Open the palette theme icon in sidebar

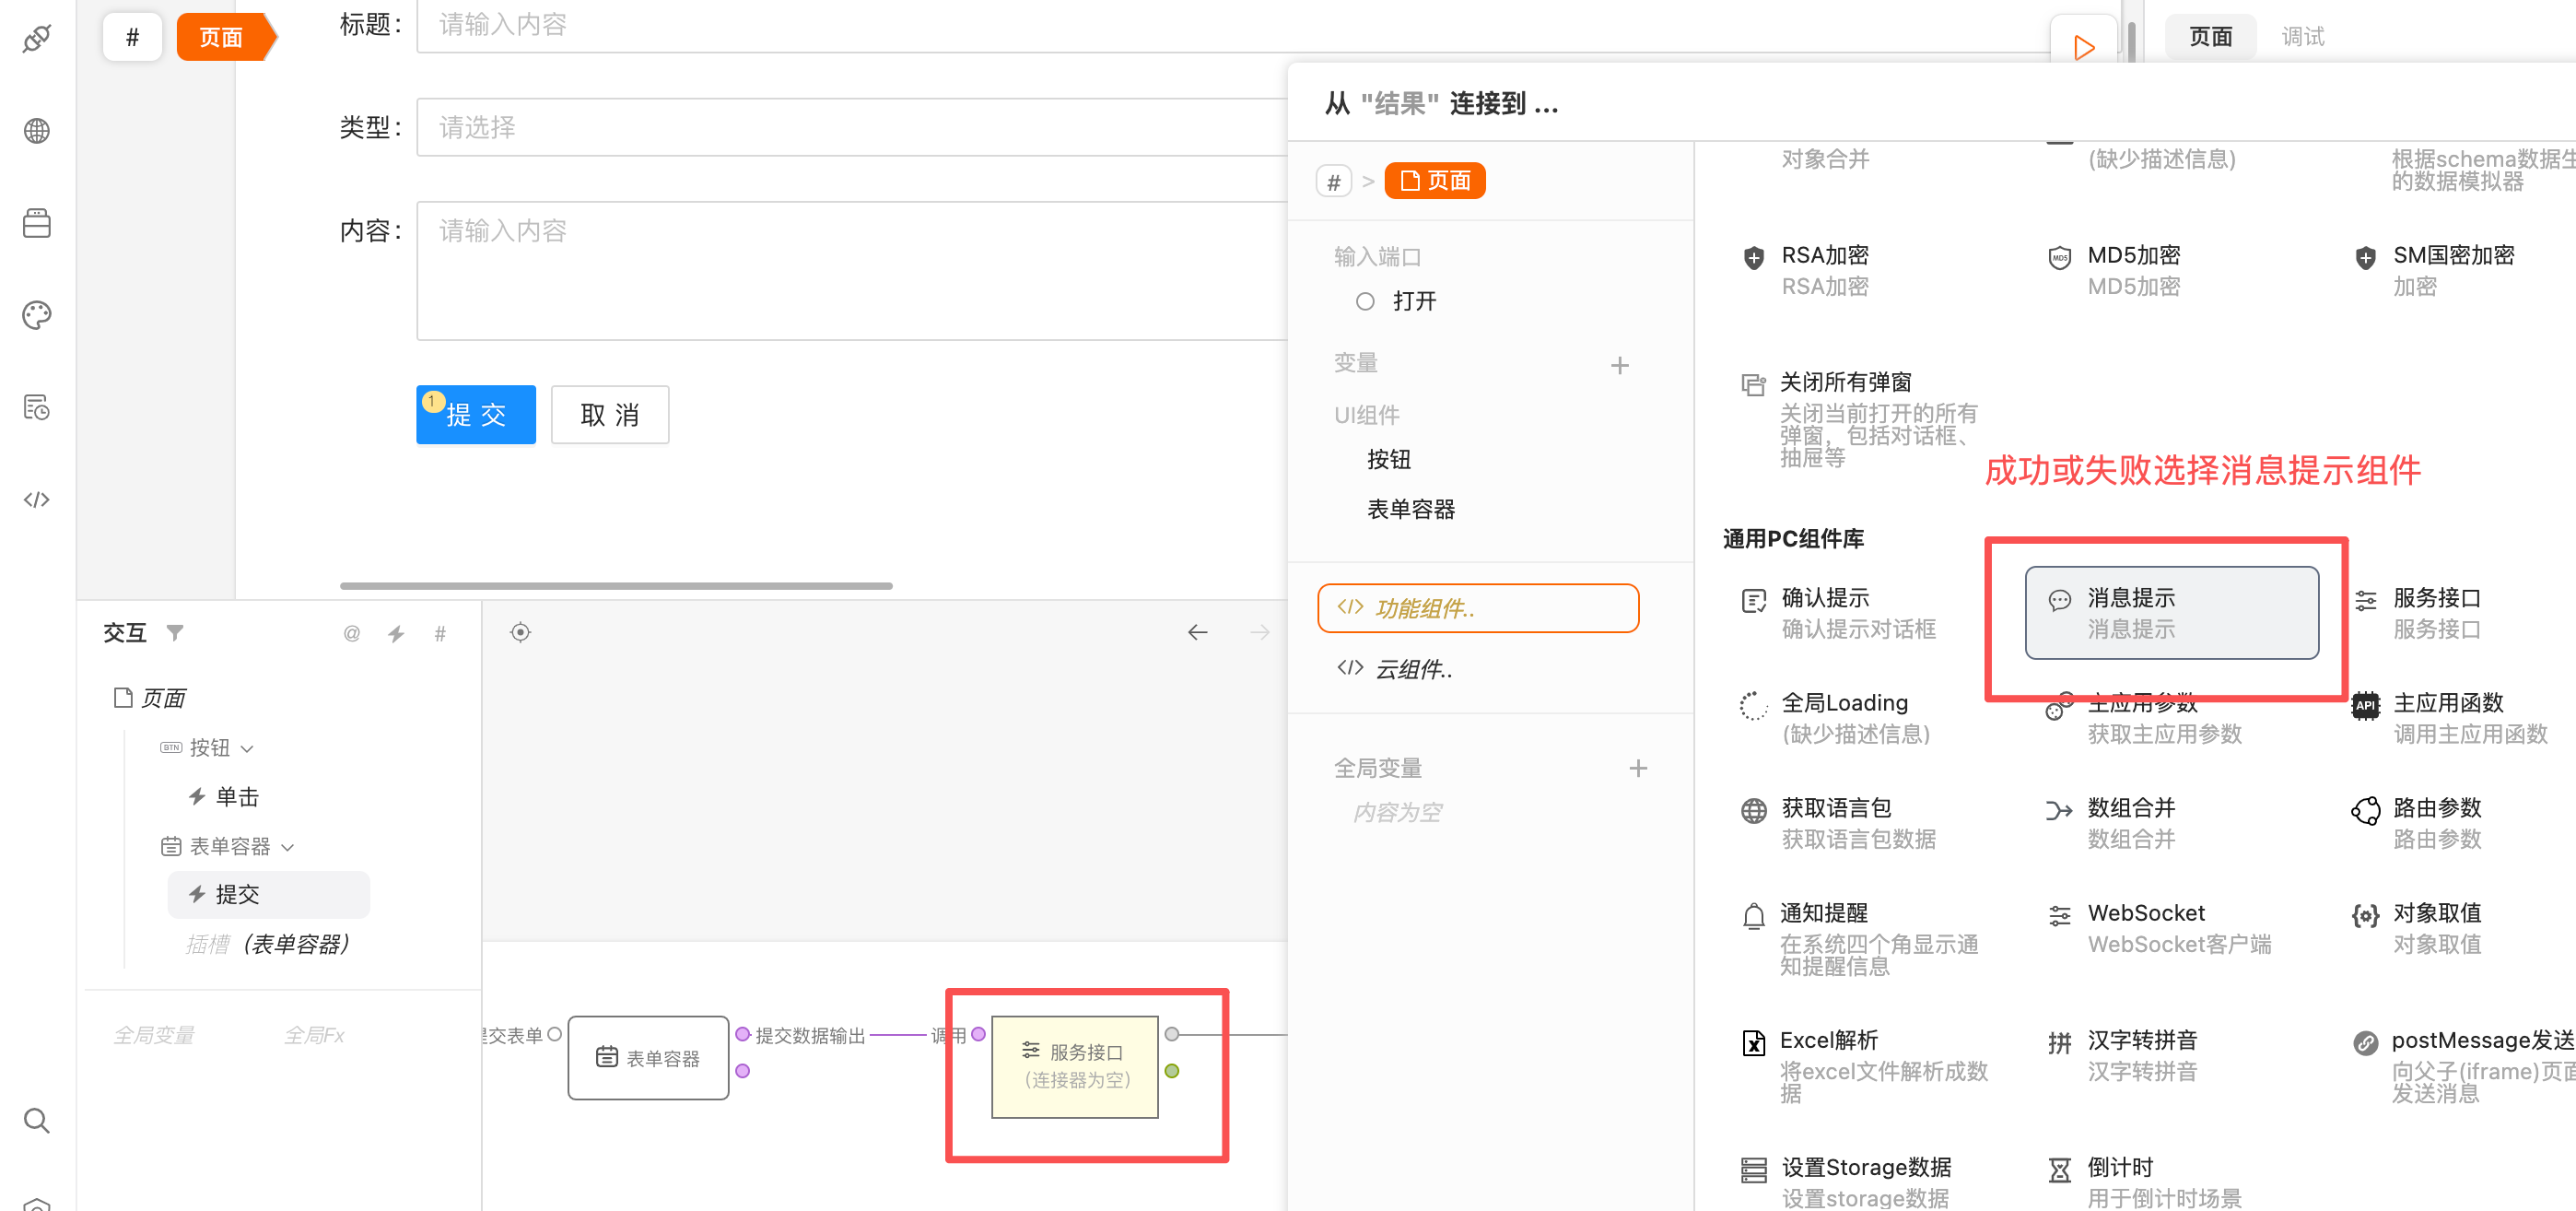click(x=37, y=315)
